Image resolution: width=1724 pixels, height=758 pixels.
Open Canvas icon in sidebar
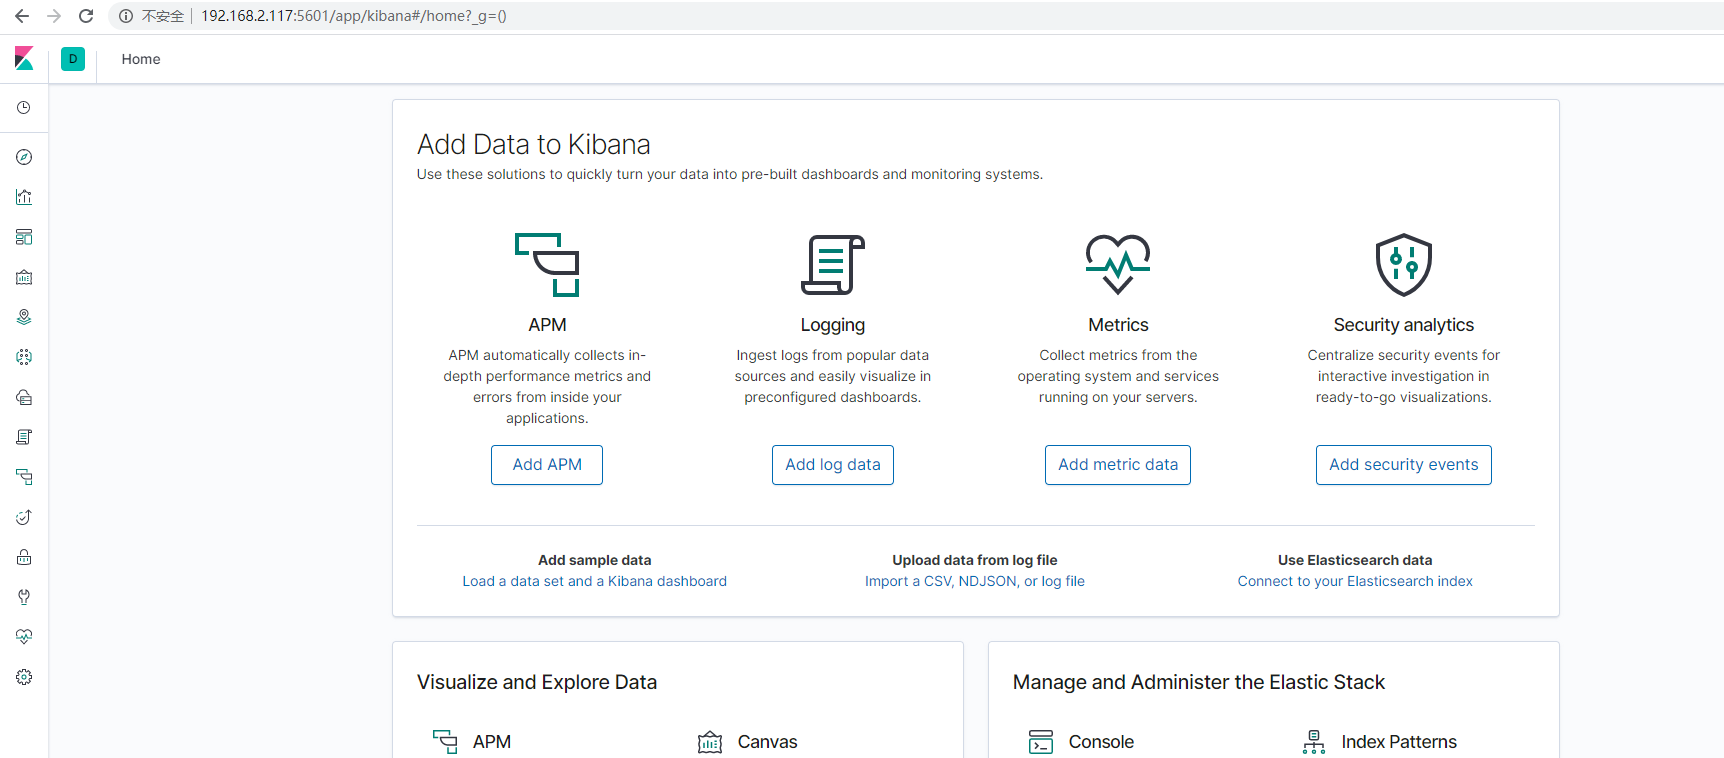24,277
